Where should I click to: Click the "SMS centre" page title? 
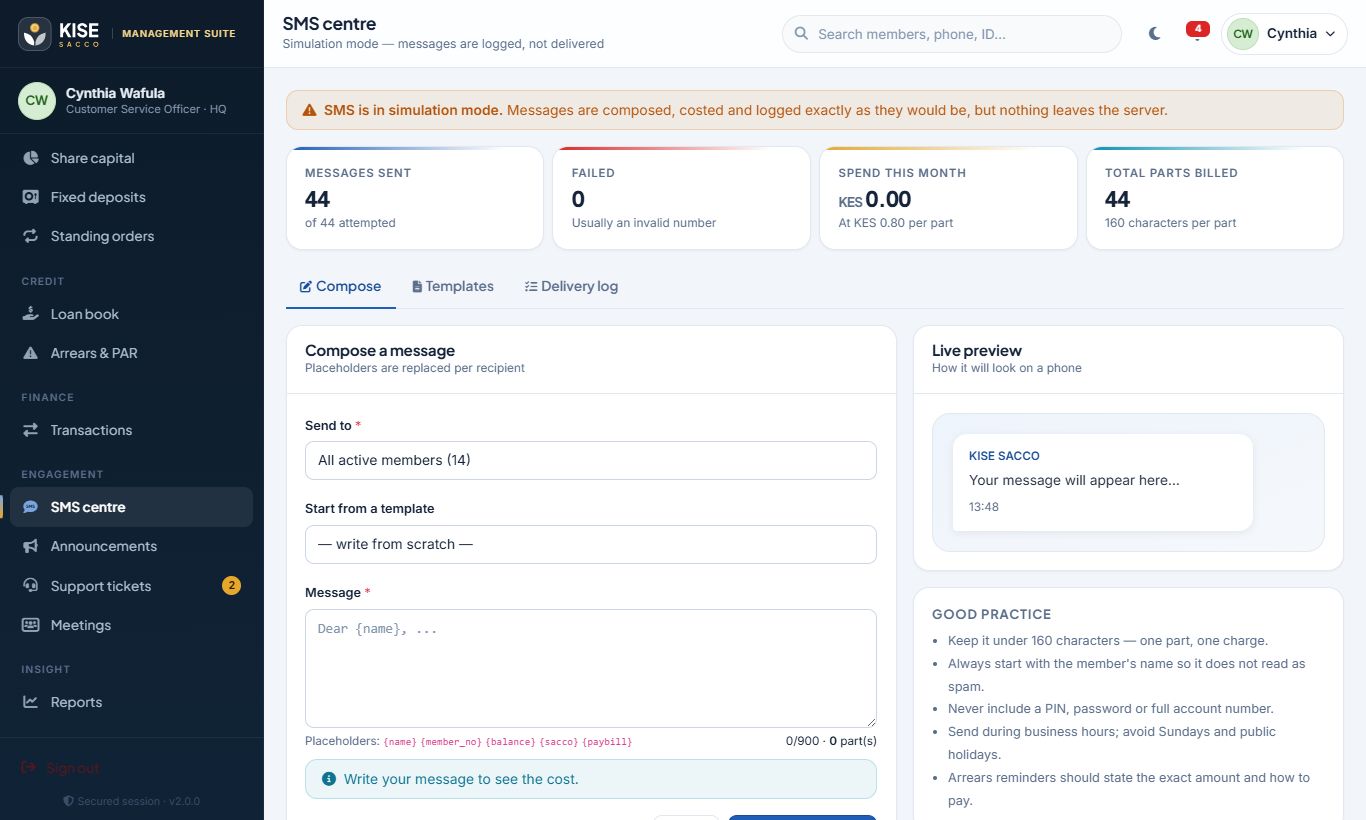click(329, 23)
